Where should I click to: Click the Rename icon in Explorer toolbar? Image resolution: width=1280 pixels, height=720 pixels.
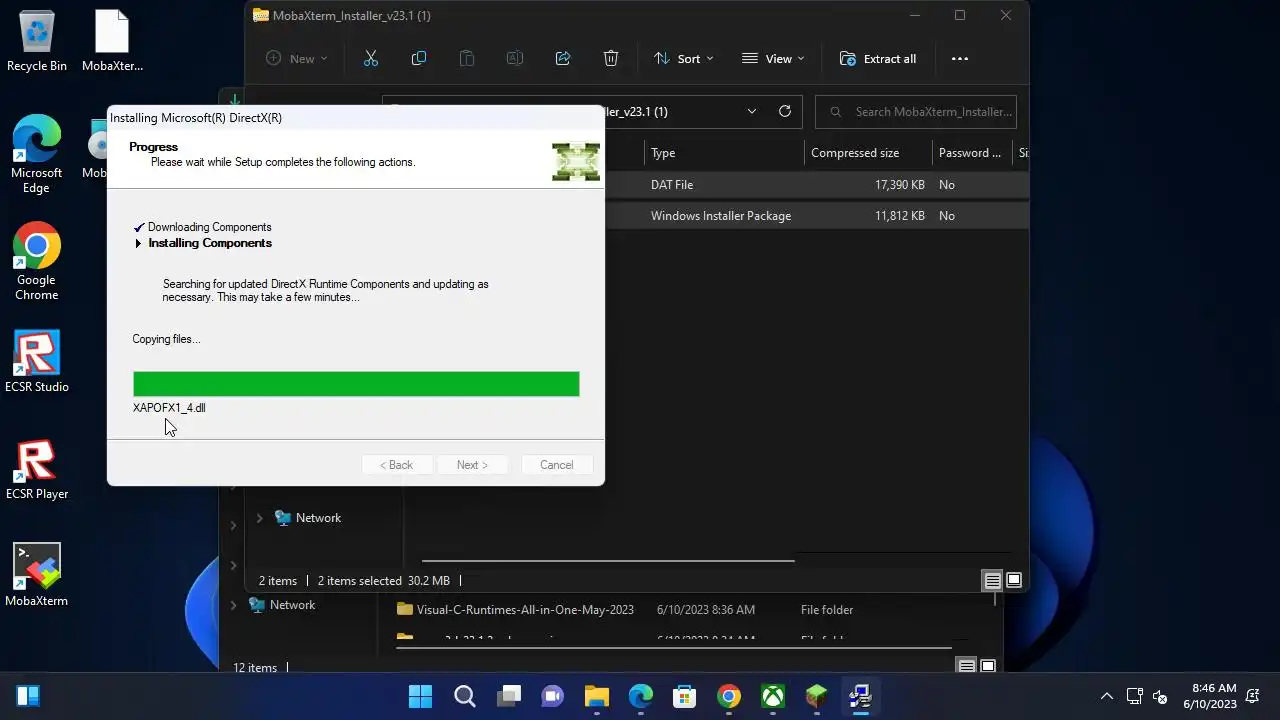click(515, 59)
